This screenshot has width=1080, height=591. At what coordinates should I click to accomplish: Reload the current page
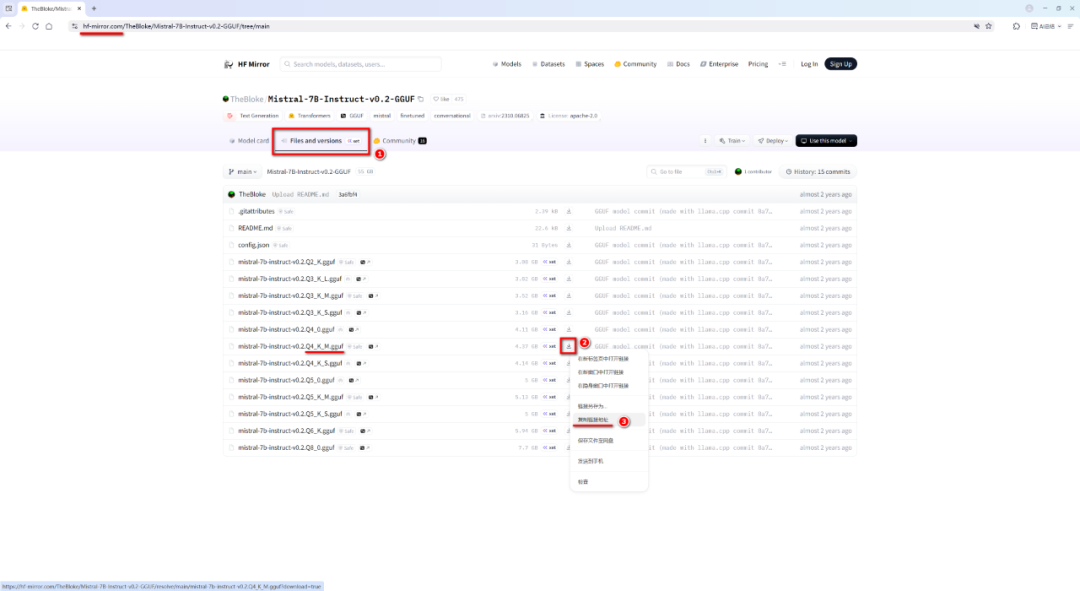coord(35,26)
